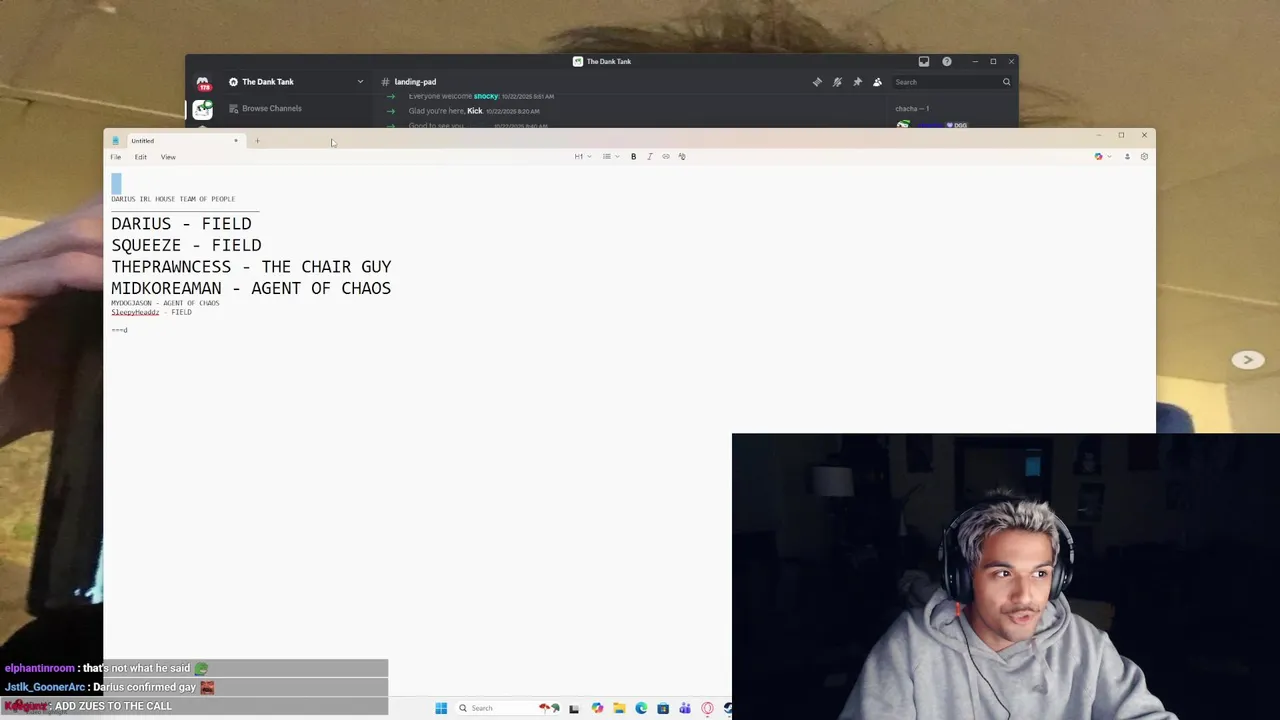Screen dimensions: 1280x720
Task: Open the Windows Start menu
Action: click(x=441, y=708)
